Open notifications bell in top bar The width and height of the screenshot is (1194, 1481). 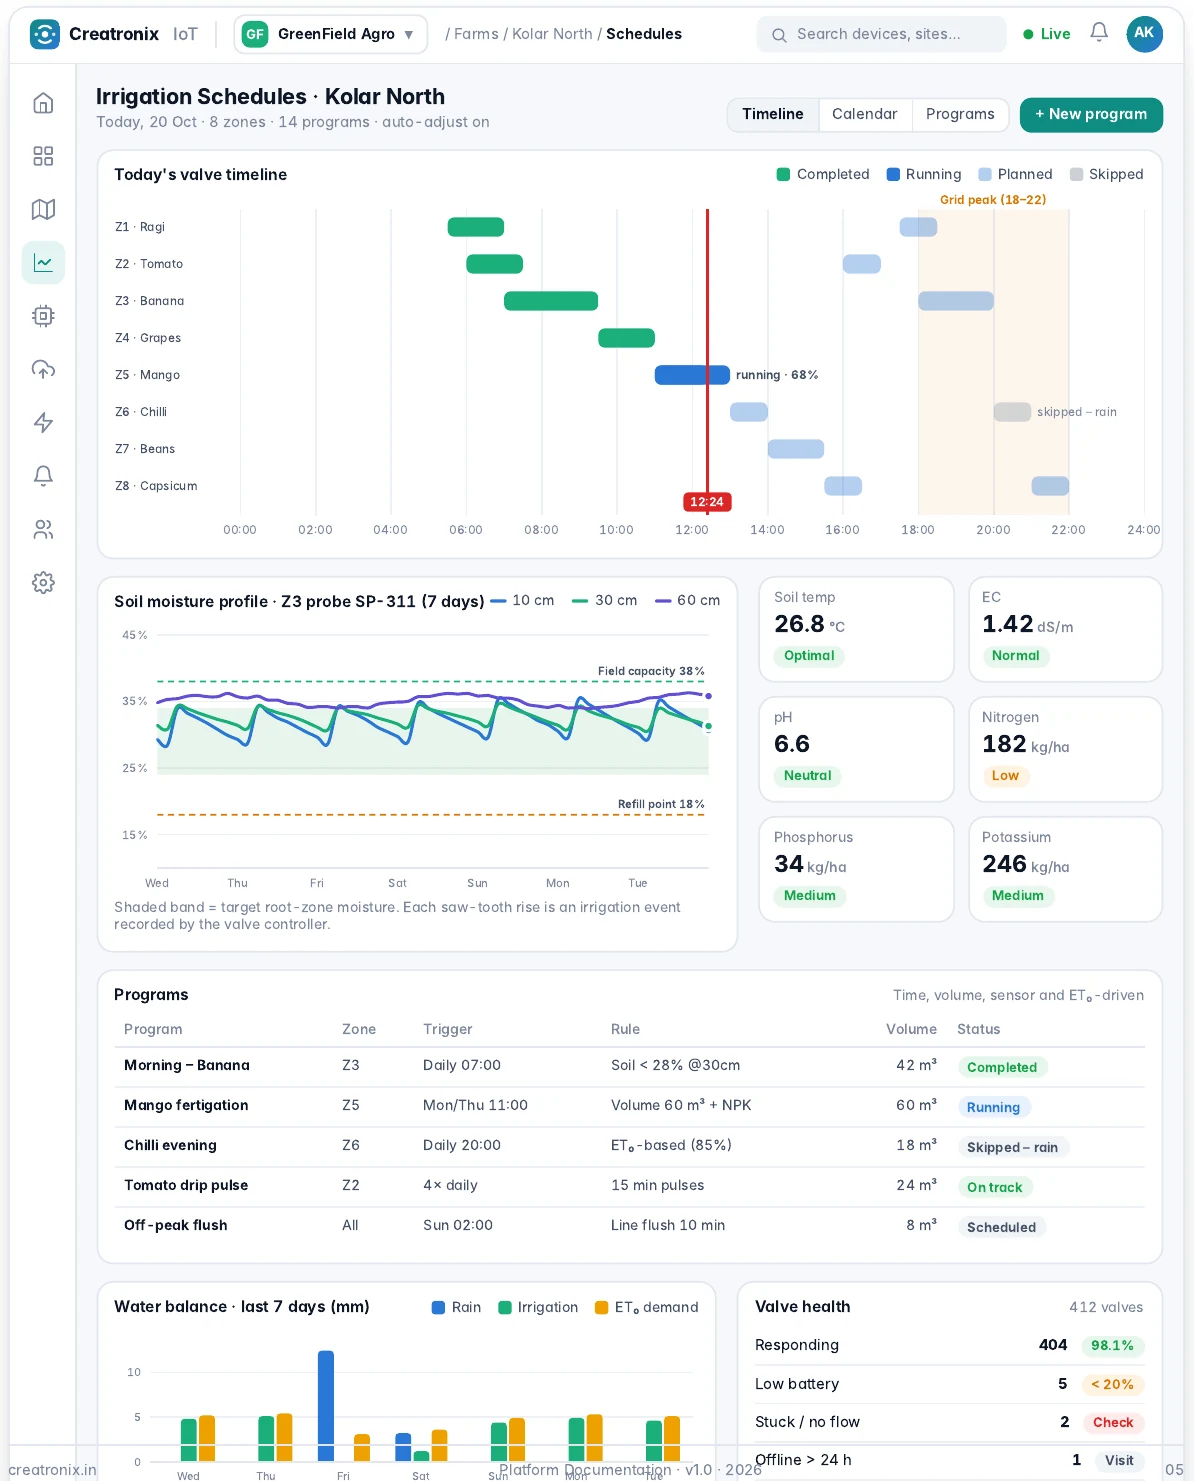[x=1099, y=33]
